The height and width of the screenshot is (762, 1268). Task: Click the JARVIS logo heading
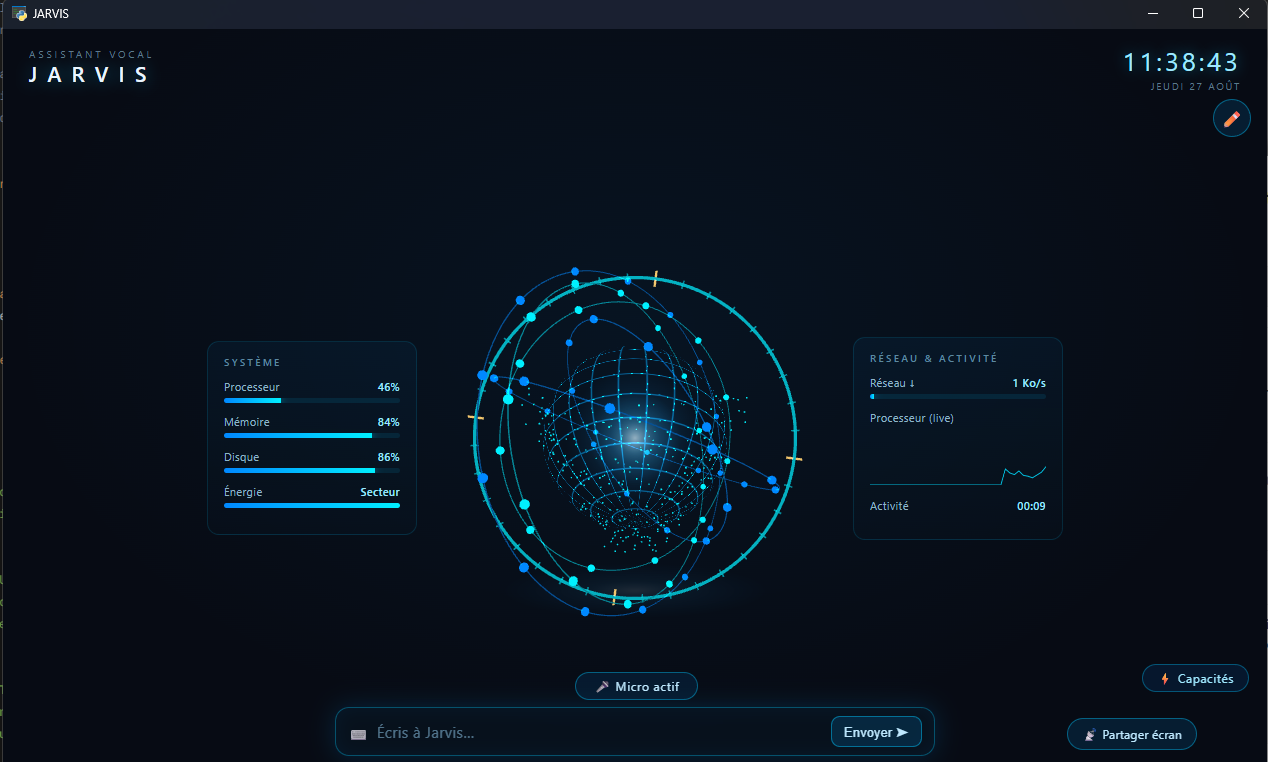pos(89,75)
